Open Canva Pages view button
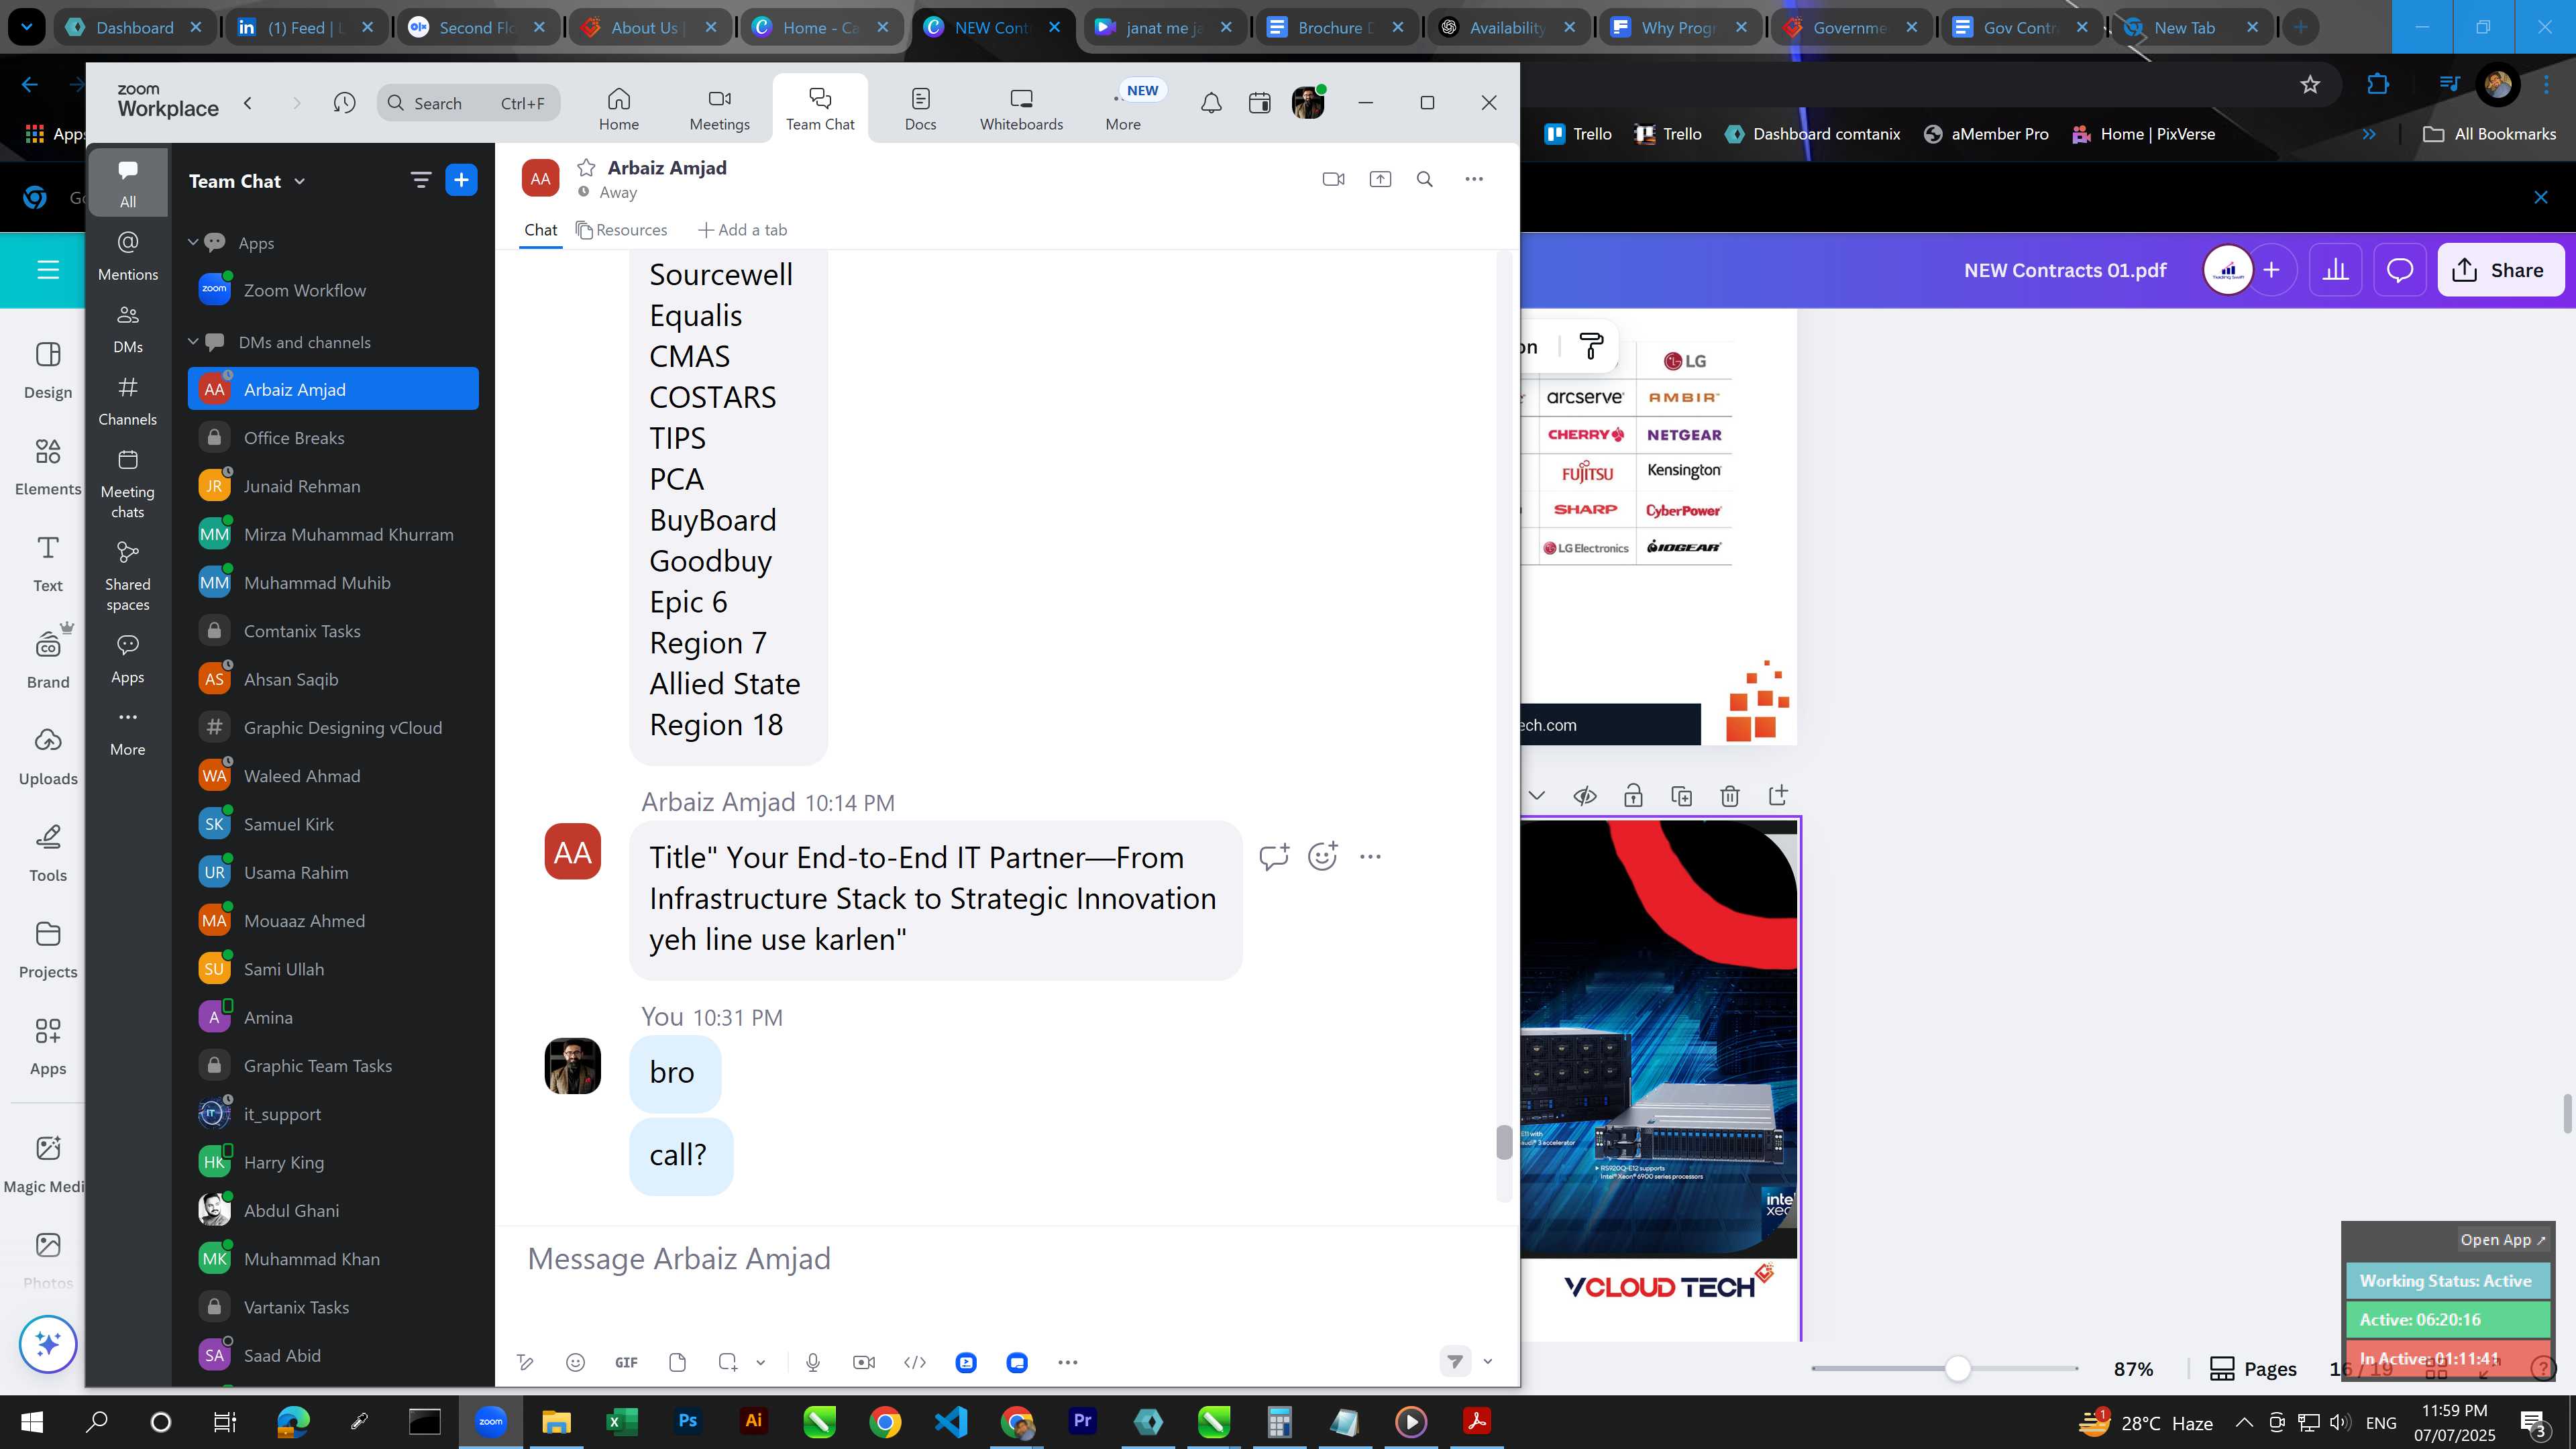Screen dimensions: 2576x1449 tap(2252, 1368)
